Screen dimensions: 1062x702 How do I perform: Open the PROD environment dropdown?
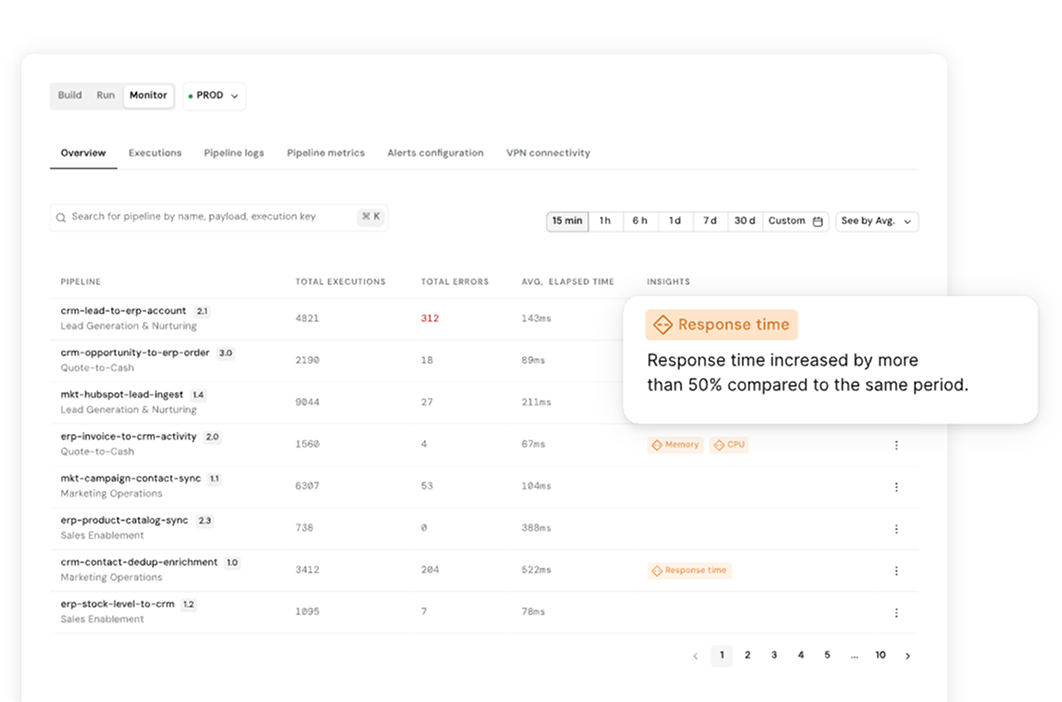point(214,96)
